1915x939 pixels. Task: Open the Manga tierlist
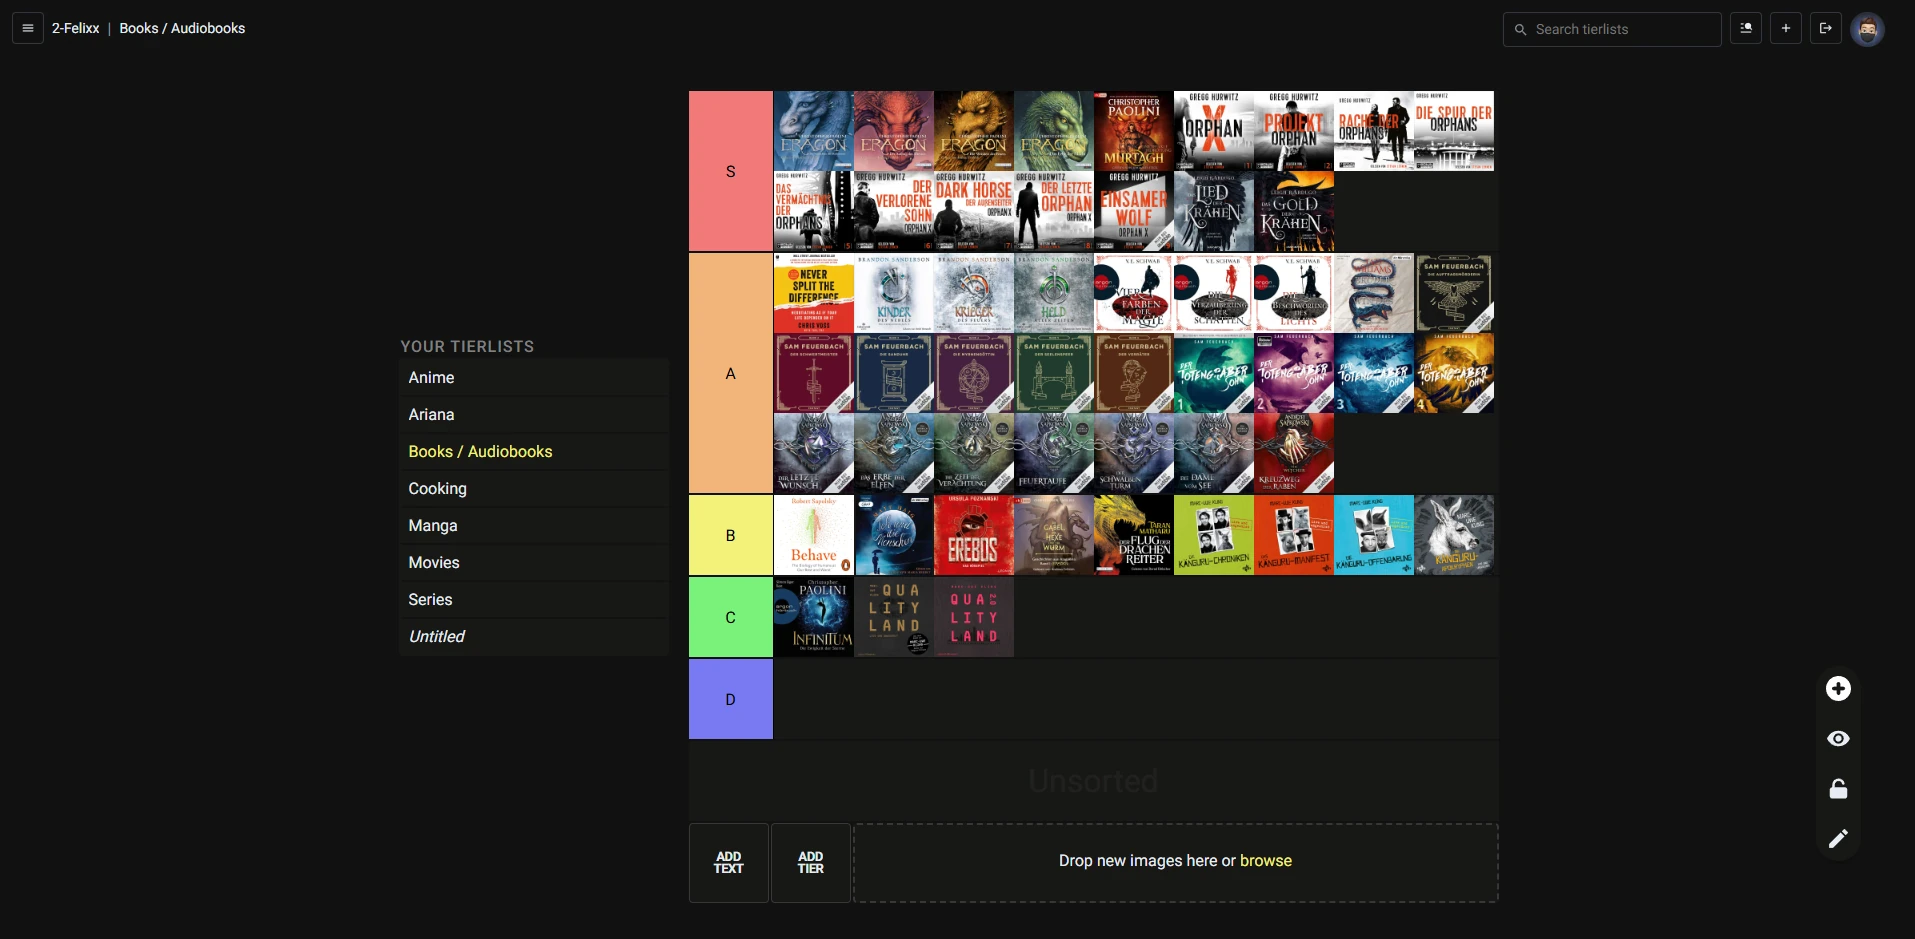[x=534, y=525]
